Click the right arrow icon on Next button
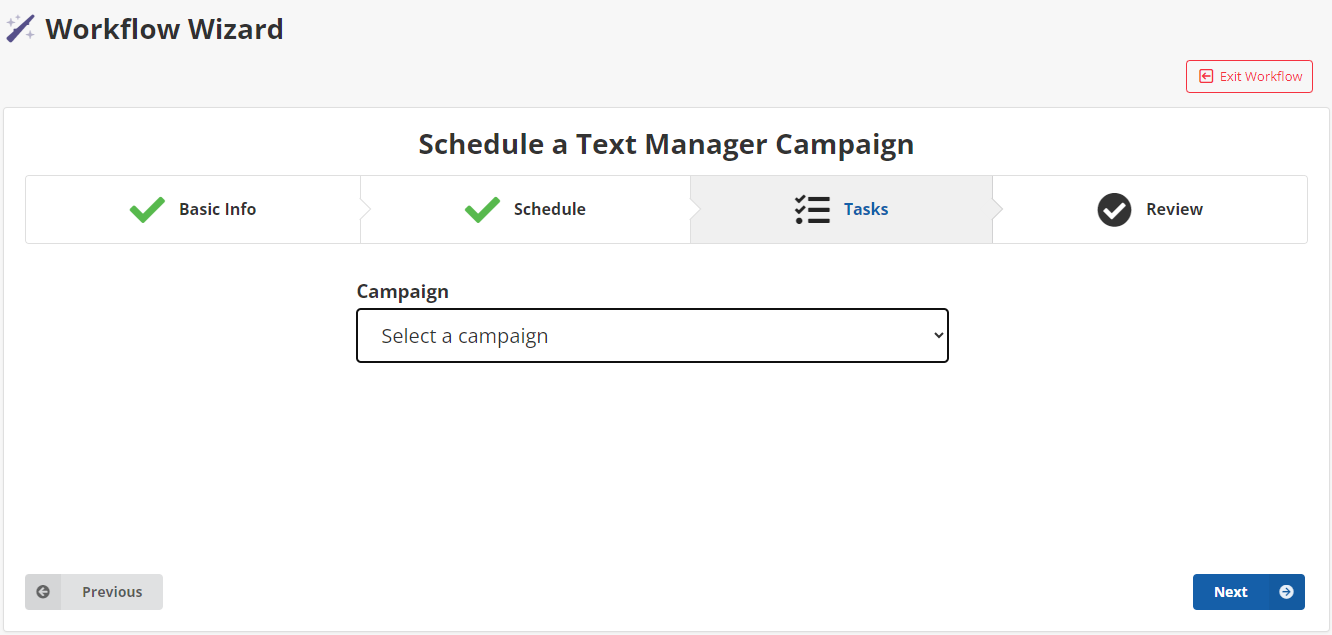Screen dimensions: 1332x635 (1286, 592)
